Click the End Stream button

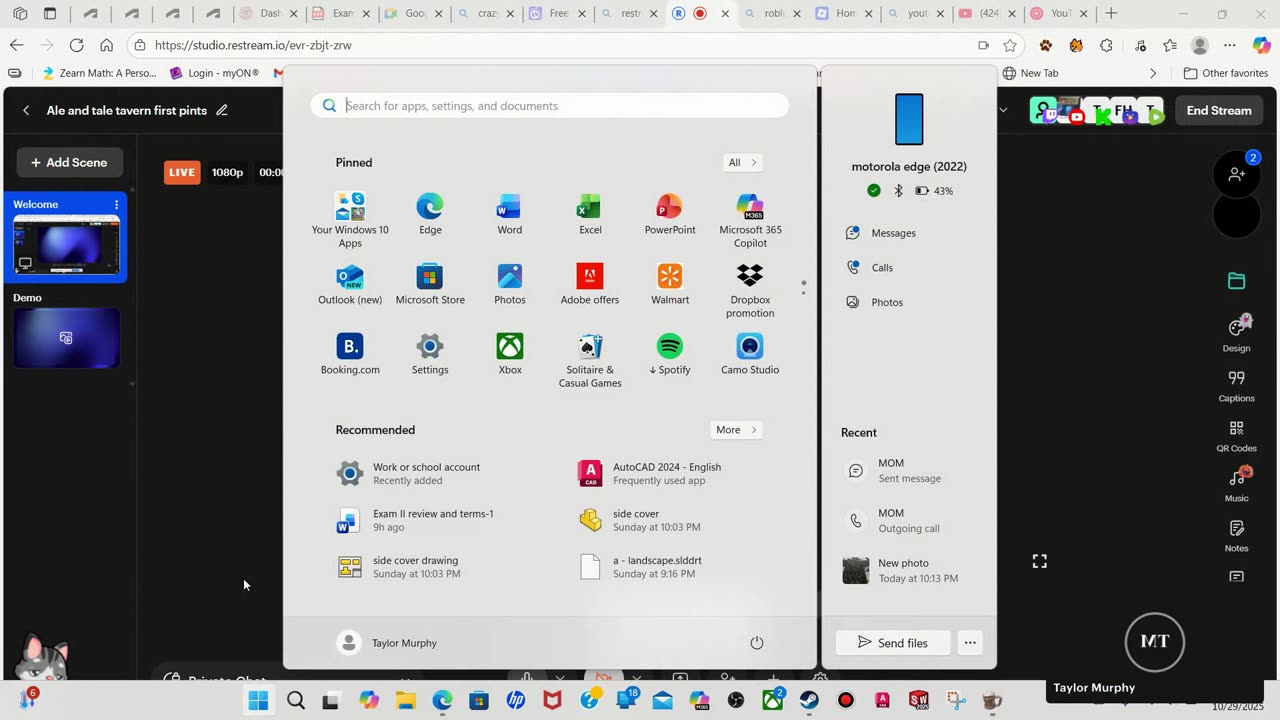(1219, 110)
